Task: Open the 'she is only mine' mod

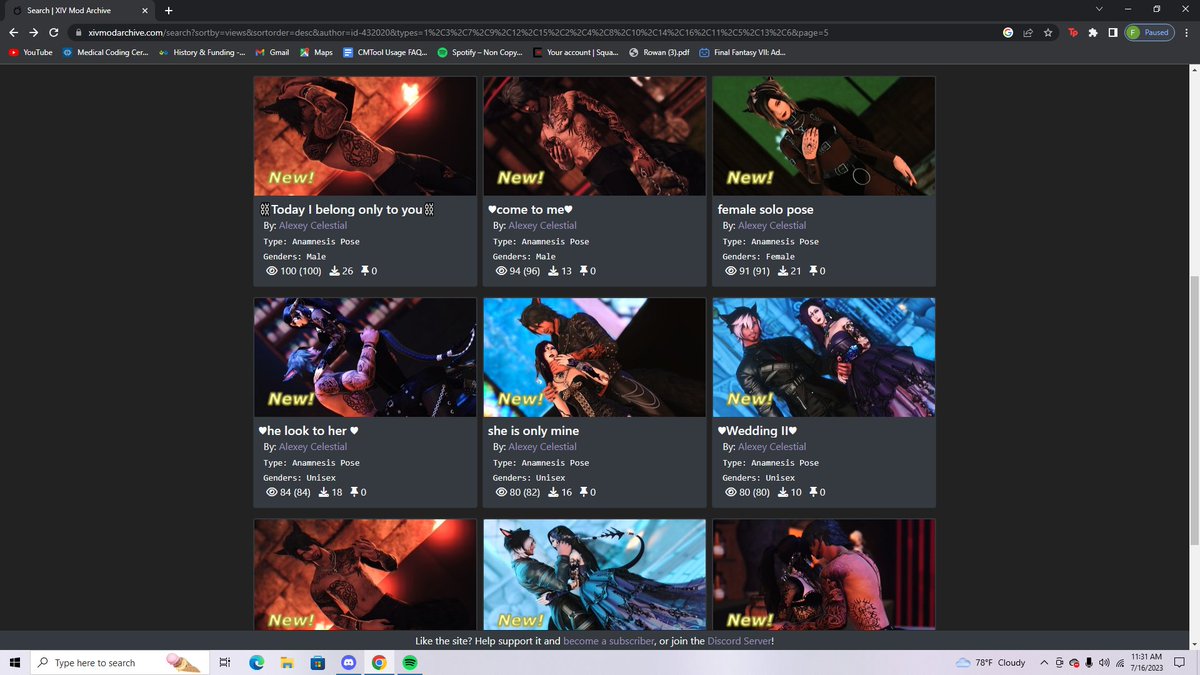Action: pos(533,431)
